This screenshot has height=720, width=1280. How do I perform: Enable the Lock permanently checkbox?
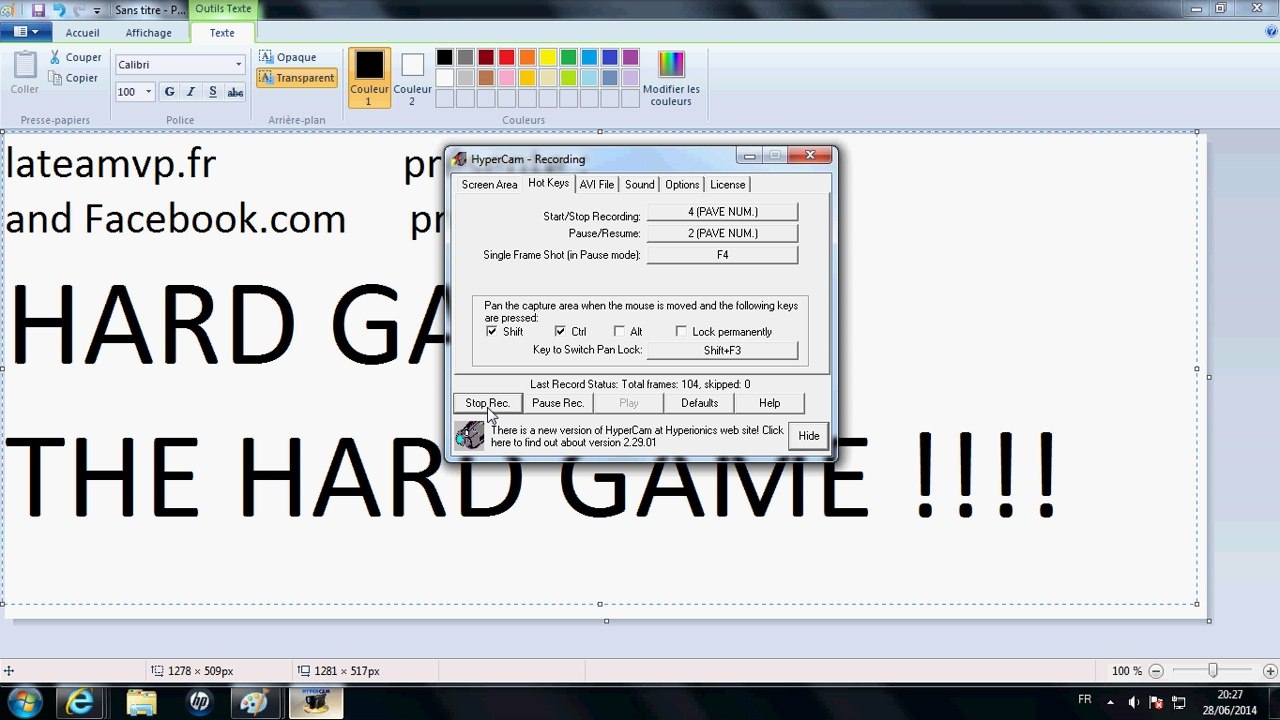[681, 331]
